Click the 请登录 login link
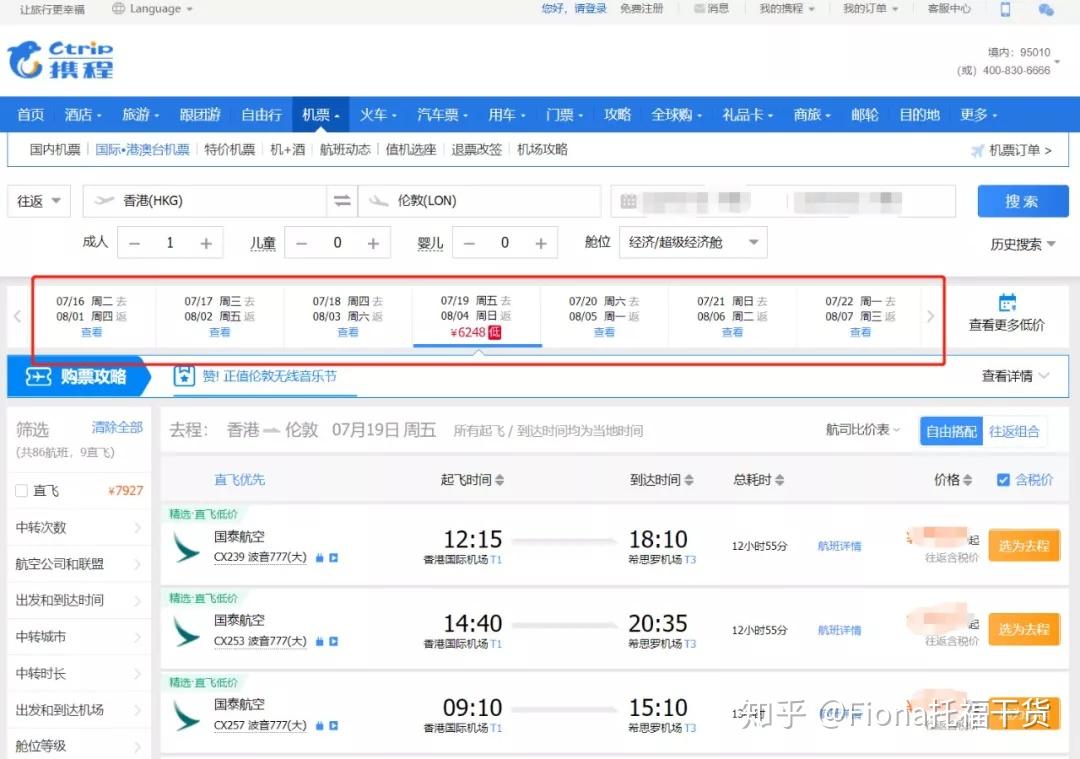The height and width of the screenshot is (759, 1080). 590,8
